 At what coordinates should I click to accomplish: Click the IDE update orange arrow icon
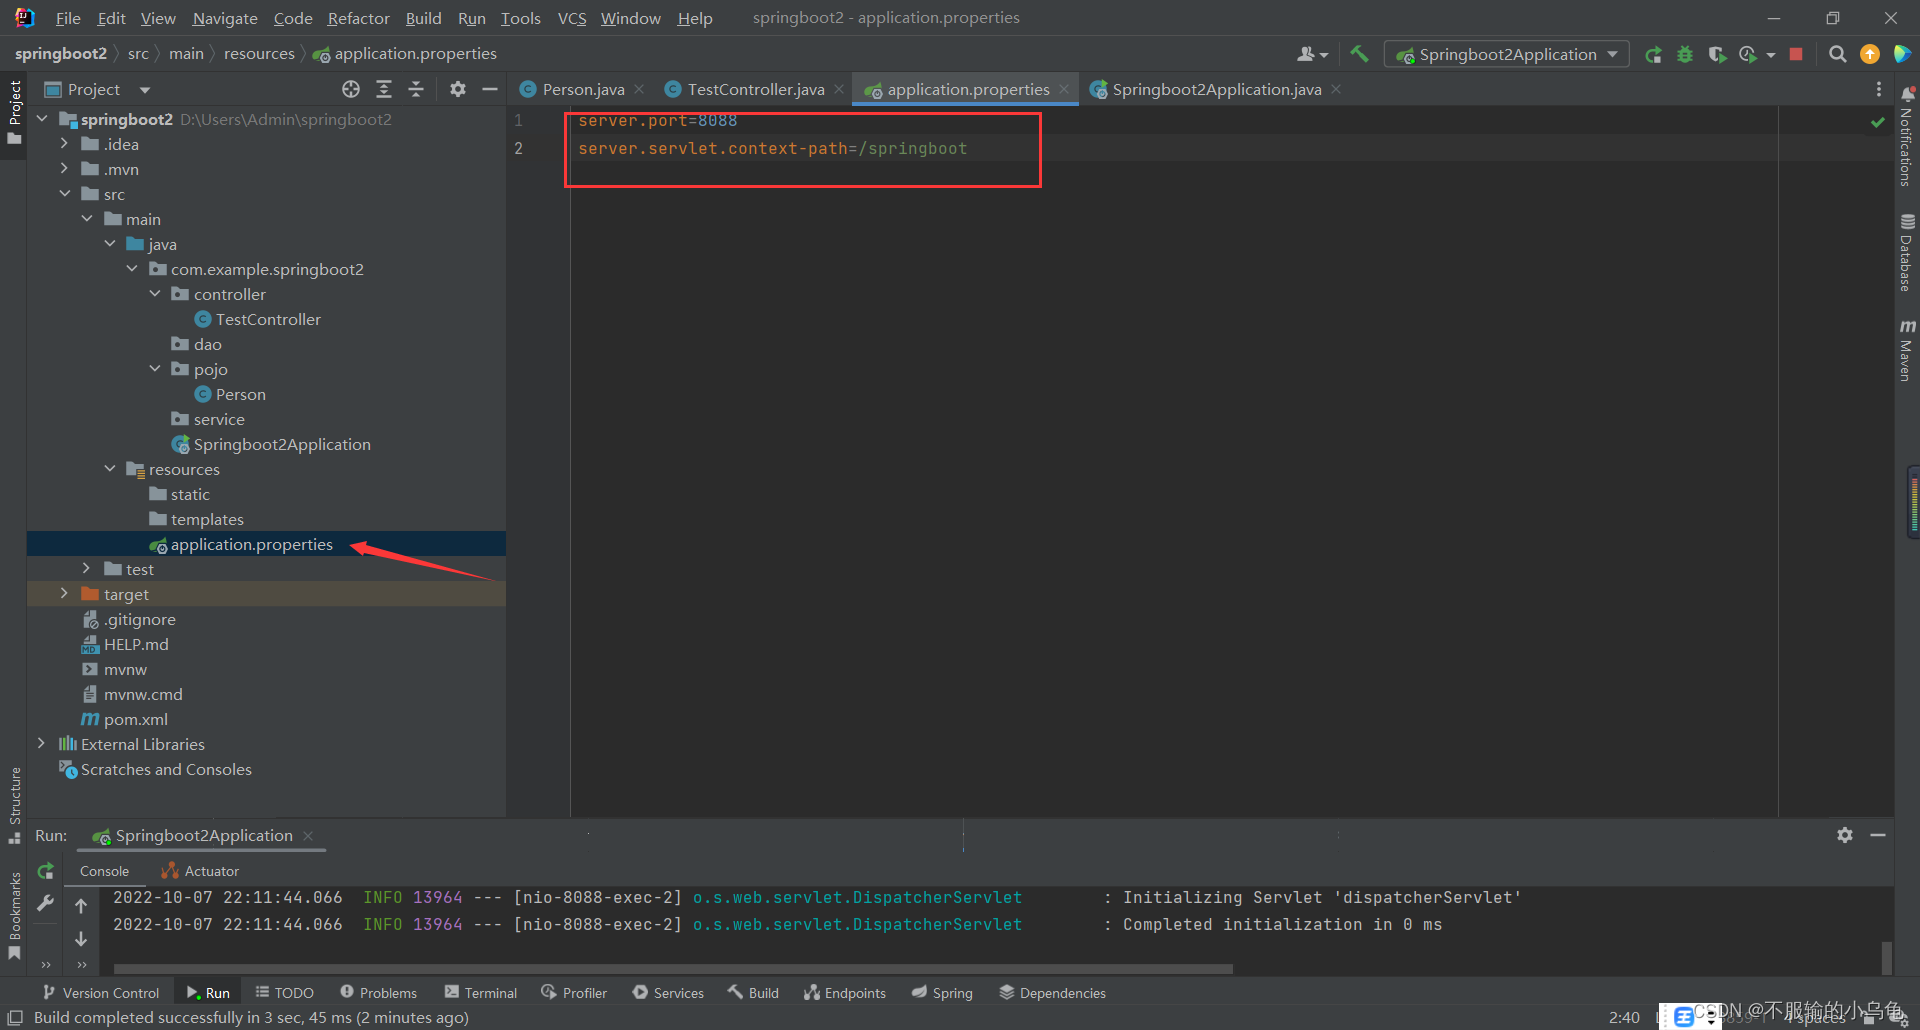1869,54
